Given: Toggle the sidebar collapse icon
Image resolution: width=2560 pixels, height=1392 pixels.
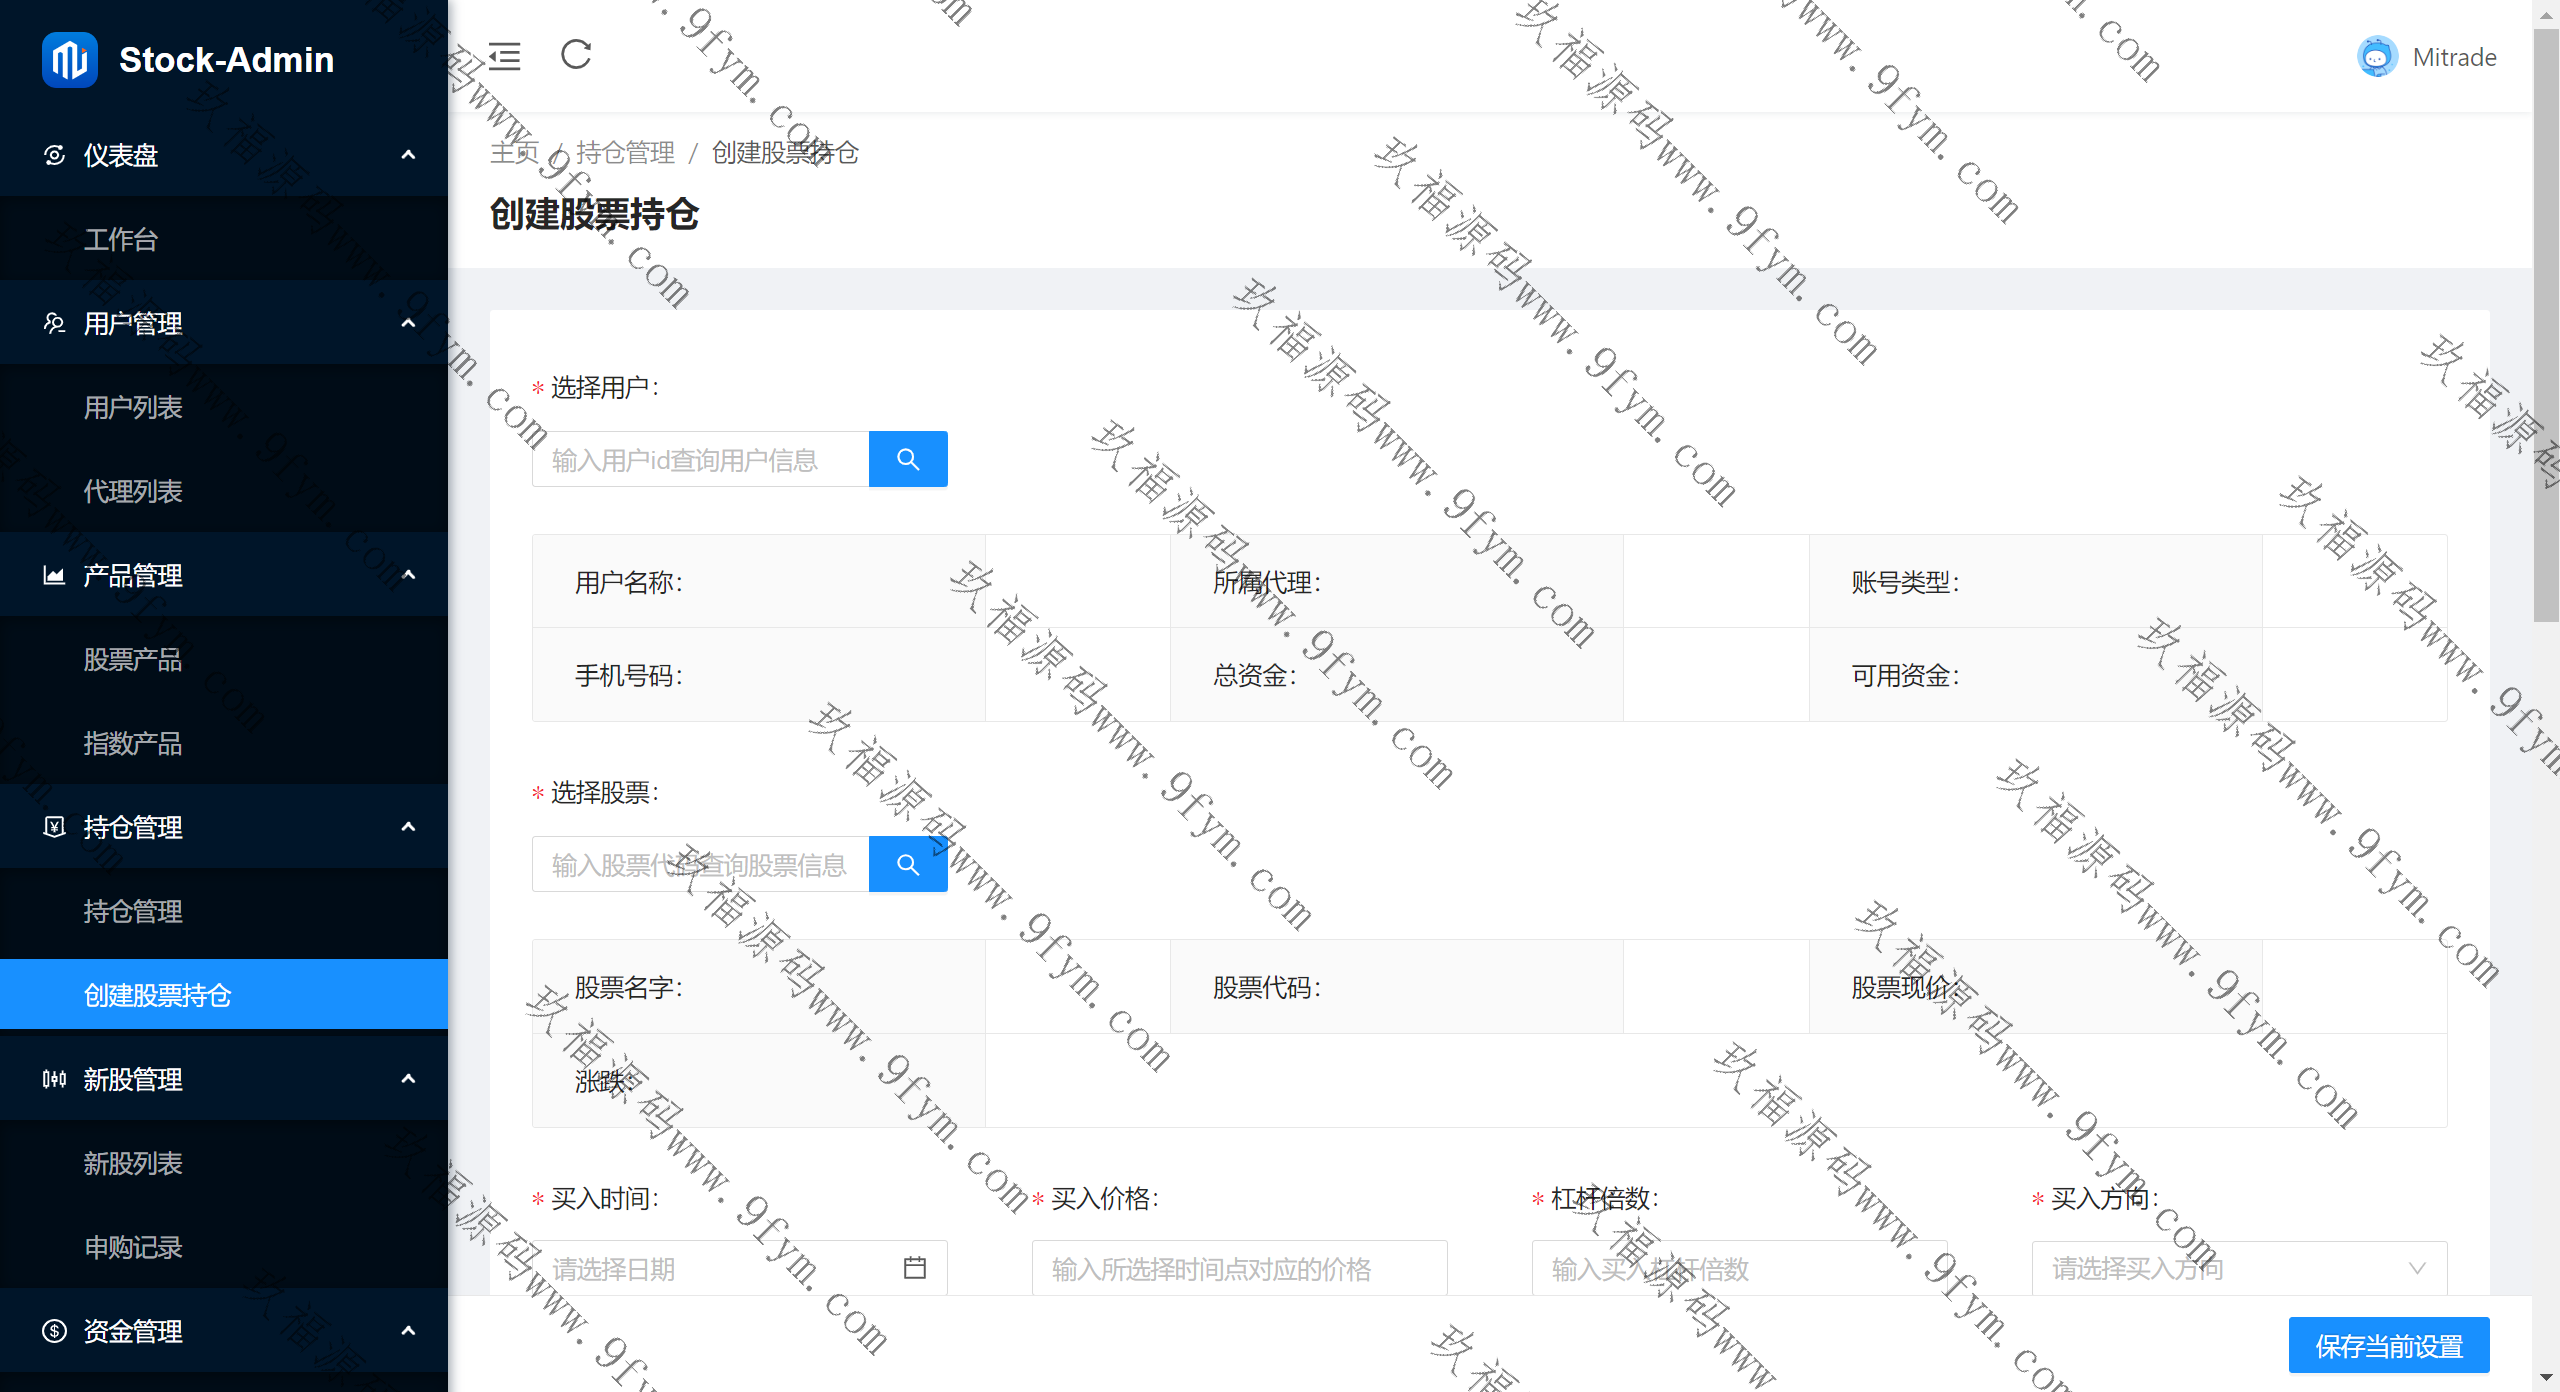Looking at the screenshot, I should click(504, 56).
